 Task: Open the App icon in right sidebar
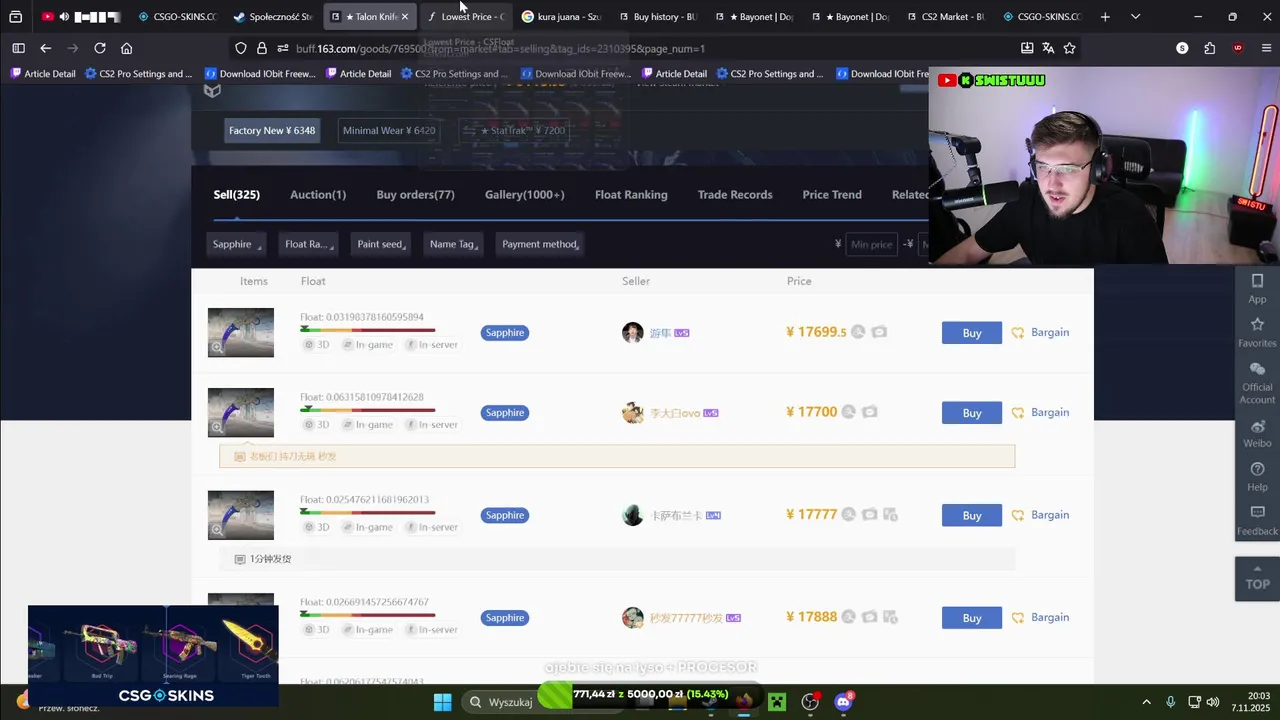click(1257, 288)
